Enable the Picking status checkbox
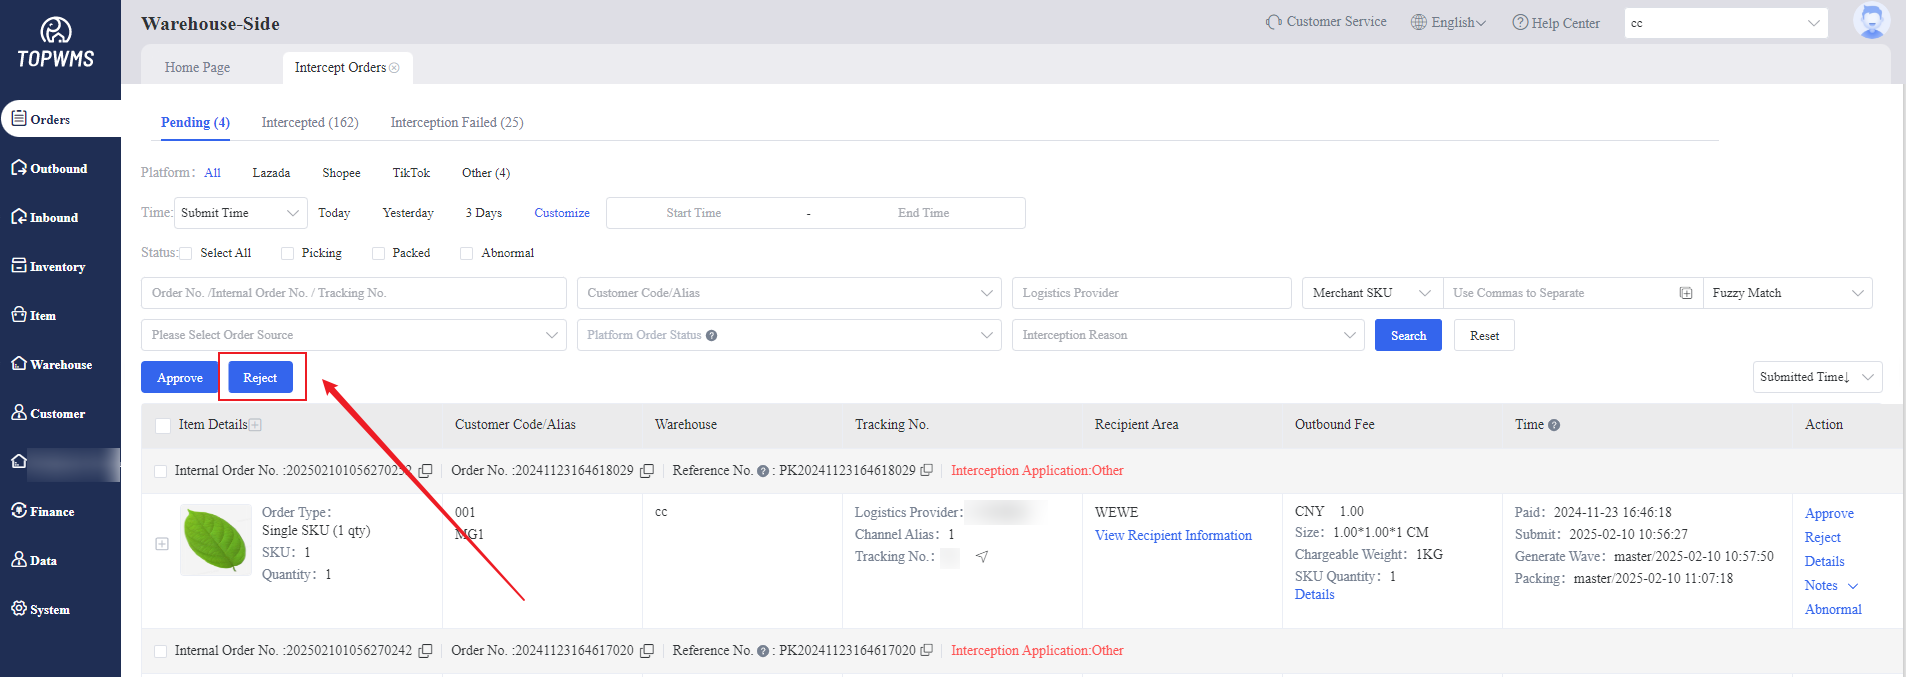The width and height of the screenshot is (1906, 677). point(288,254)
